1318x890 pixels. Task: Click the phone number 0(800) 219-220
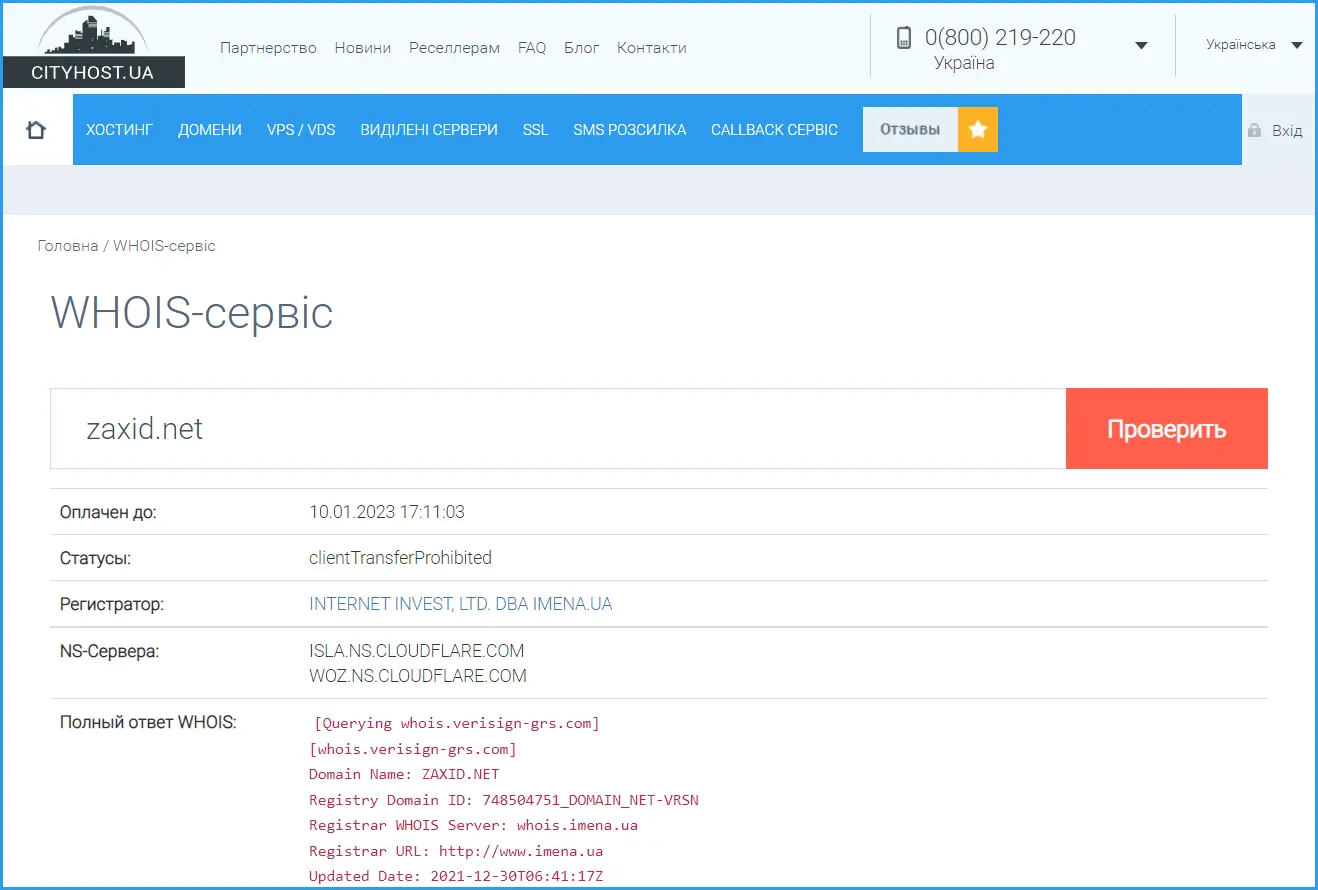[1000, 38]
